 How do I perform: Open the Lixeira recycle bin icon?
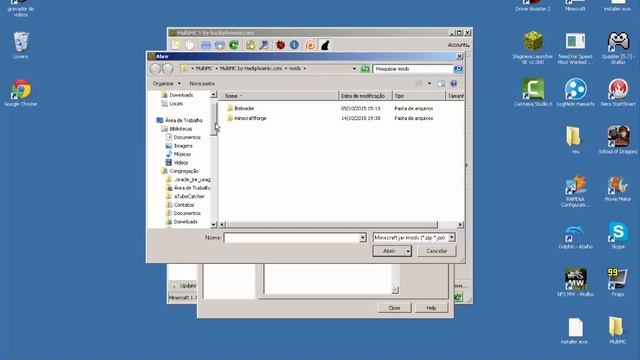coord(21,45)
